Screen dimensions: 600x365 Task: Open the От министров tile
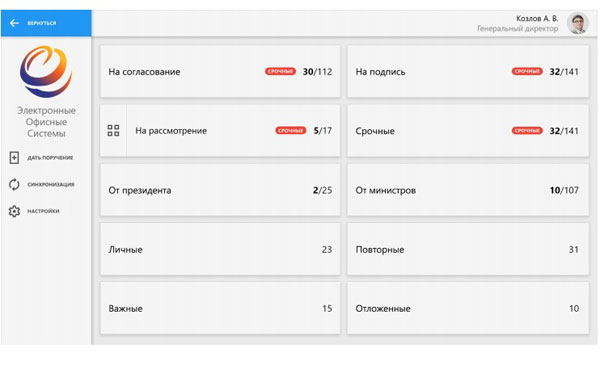[x=468, y=190]
